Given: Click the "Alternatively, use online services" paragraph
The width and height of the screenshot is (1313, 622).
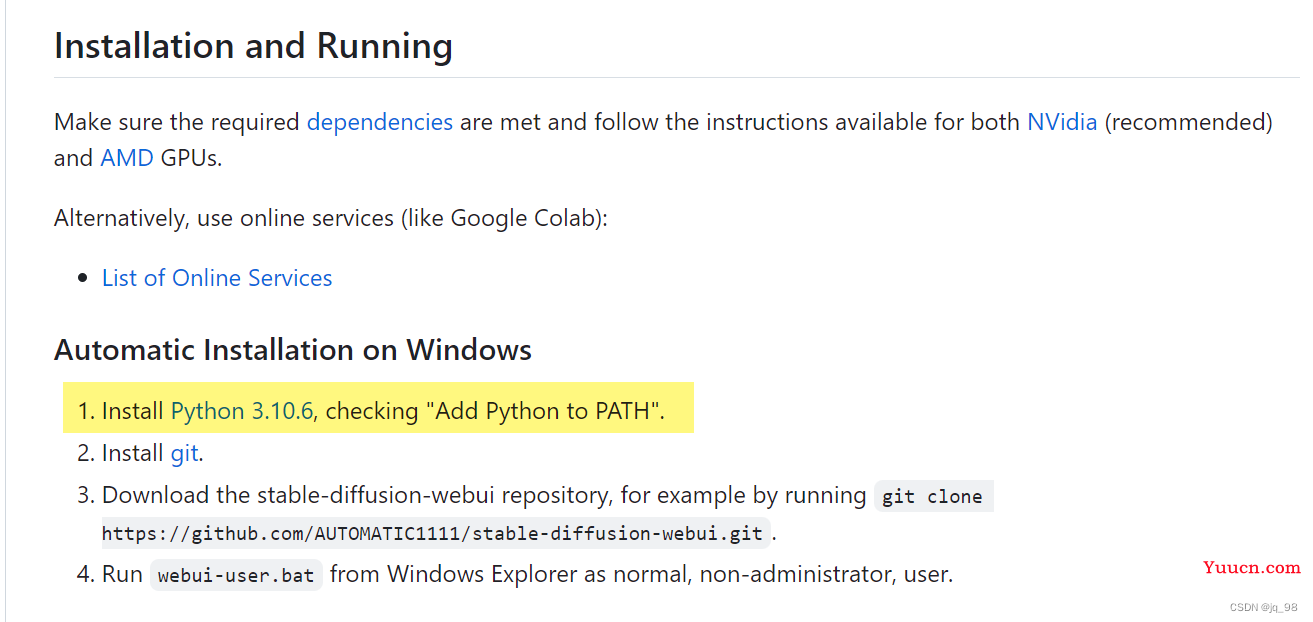Looking at the screenshot, I should [x=331, y=218].
